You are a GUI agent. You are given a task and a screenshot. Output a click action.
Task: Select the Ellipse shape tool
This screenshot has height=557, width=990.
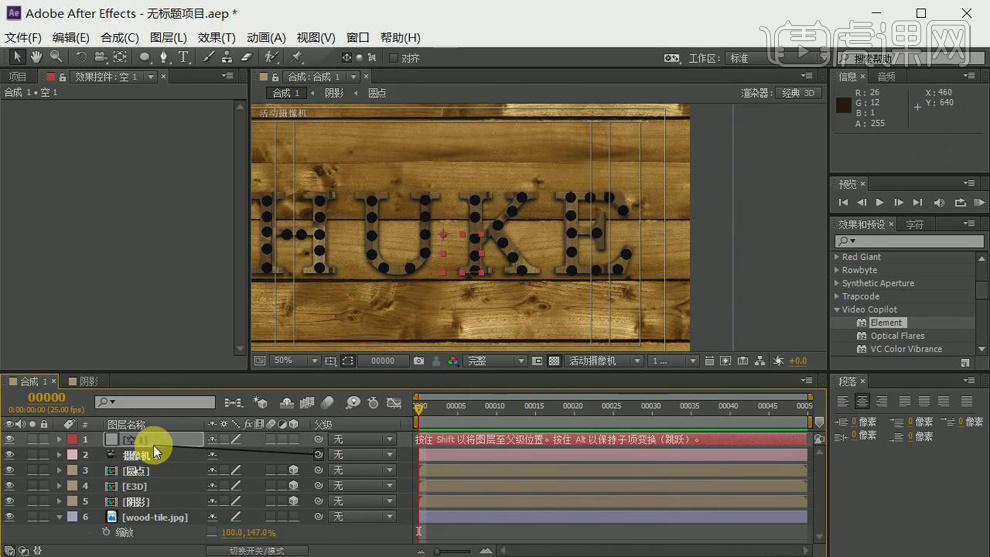pyautogui.click(x=145, y=57)
